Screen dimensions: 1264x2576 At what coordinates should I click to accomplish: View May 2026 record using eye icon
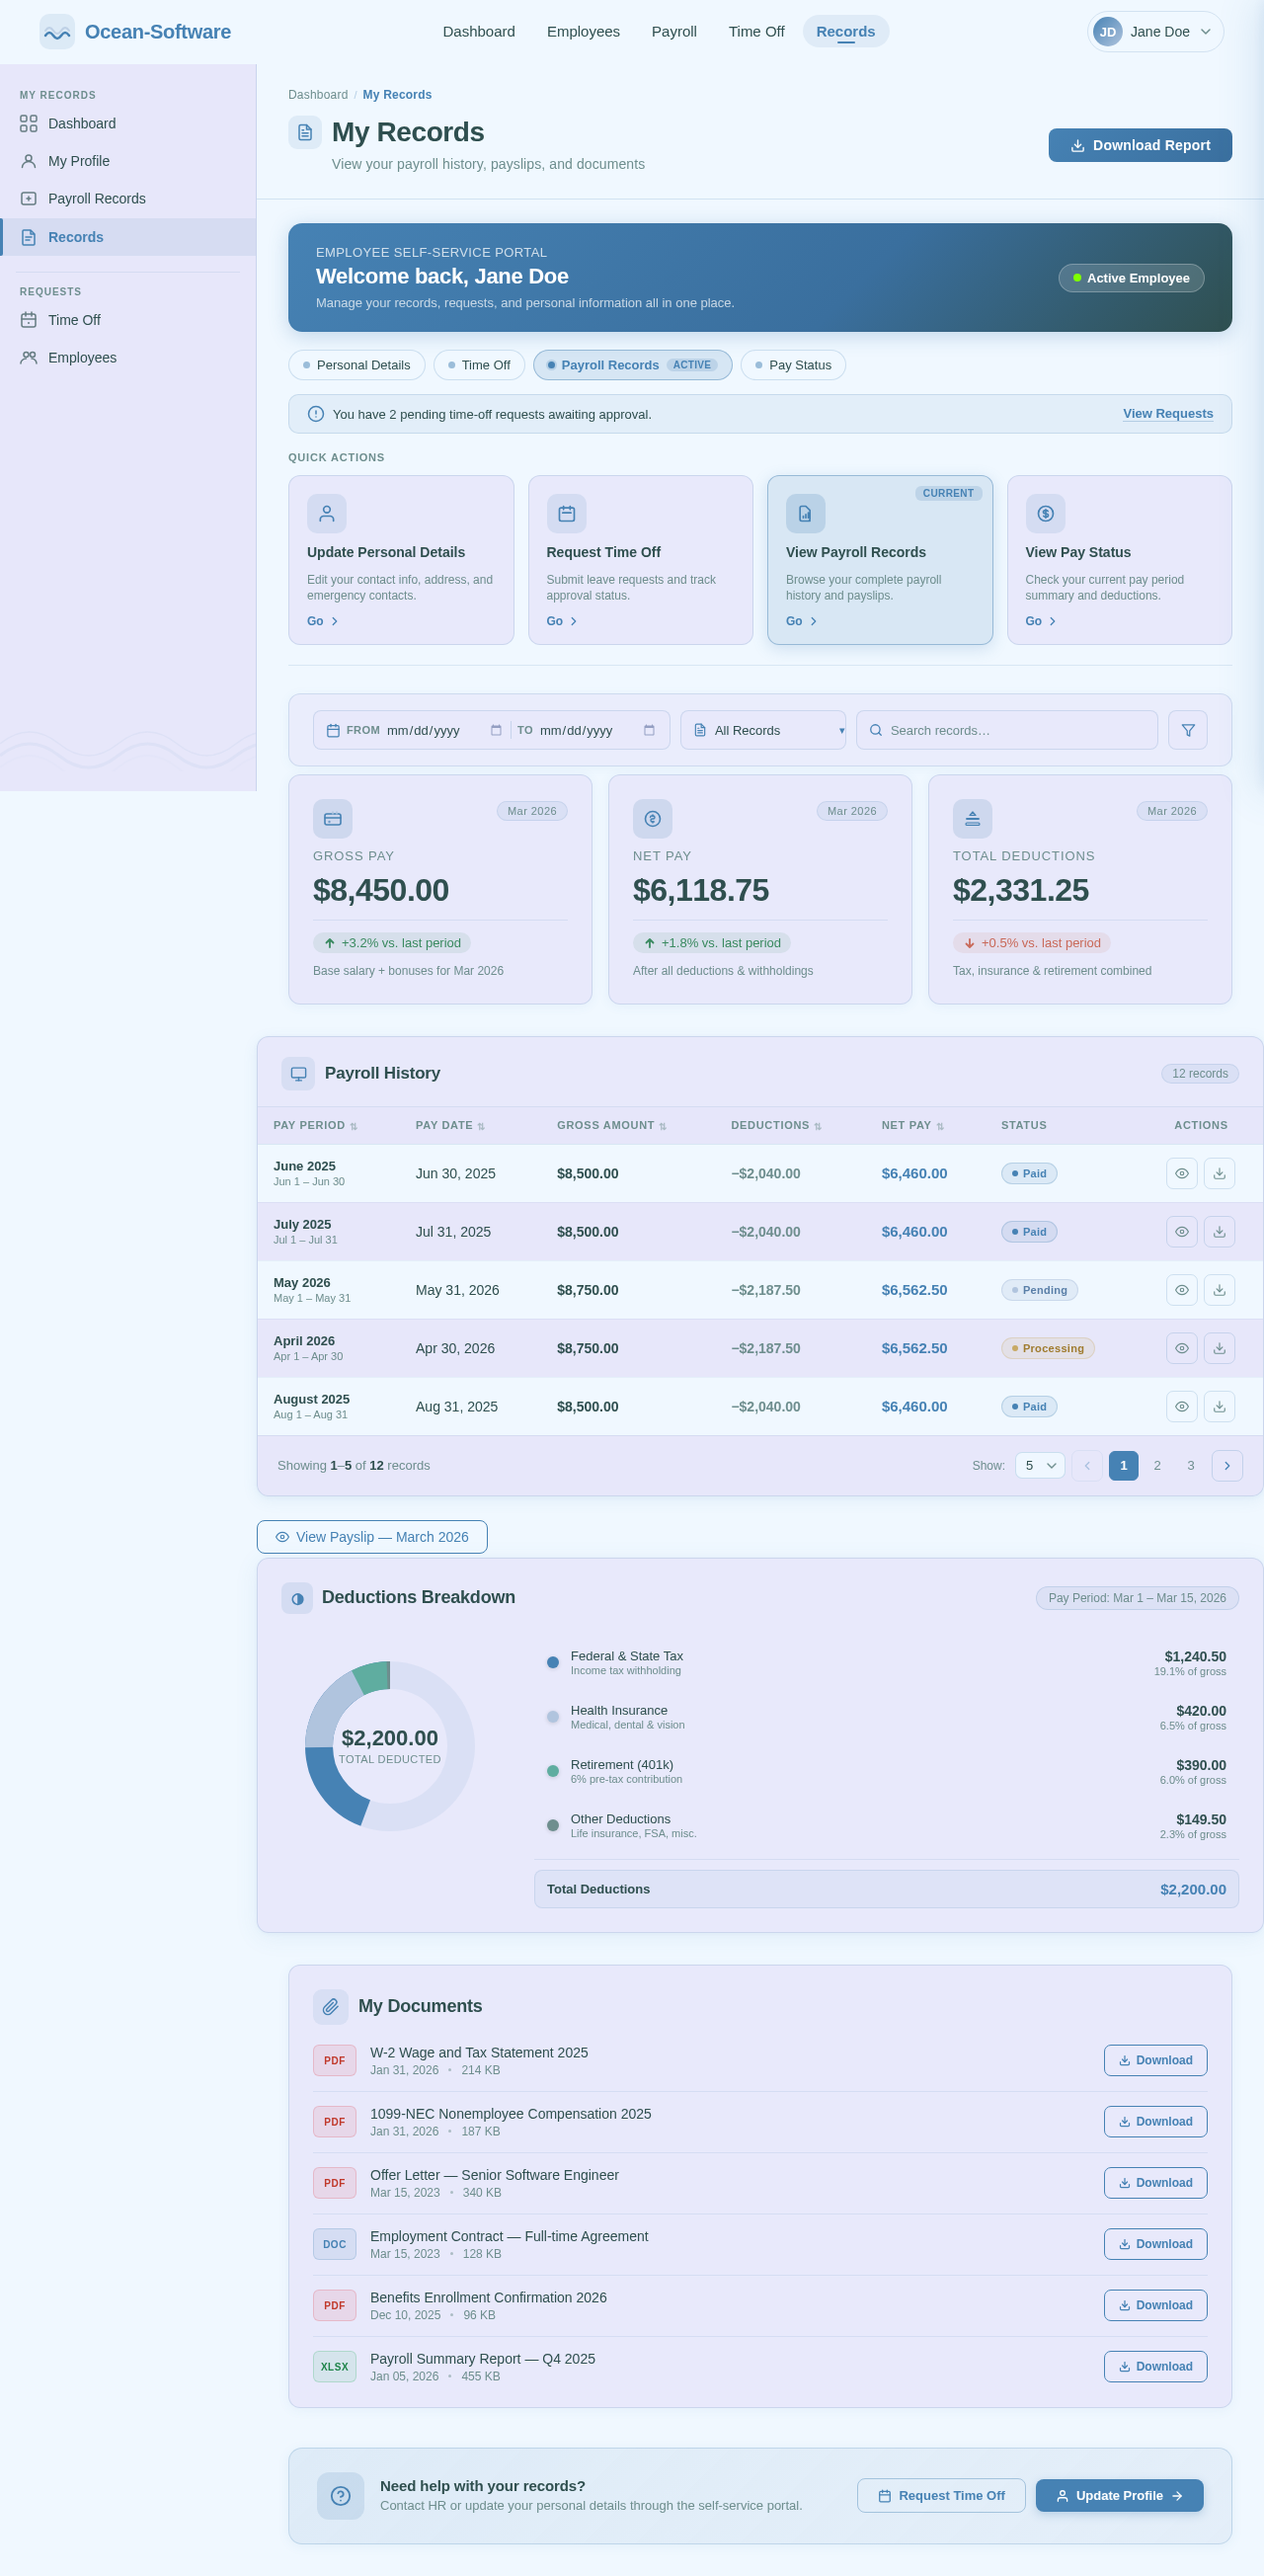[x=1181, y=1290]
